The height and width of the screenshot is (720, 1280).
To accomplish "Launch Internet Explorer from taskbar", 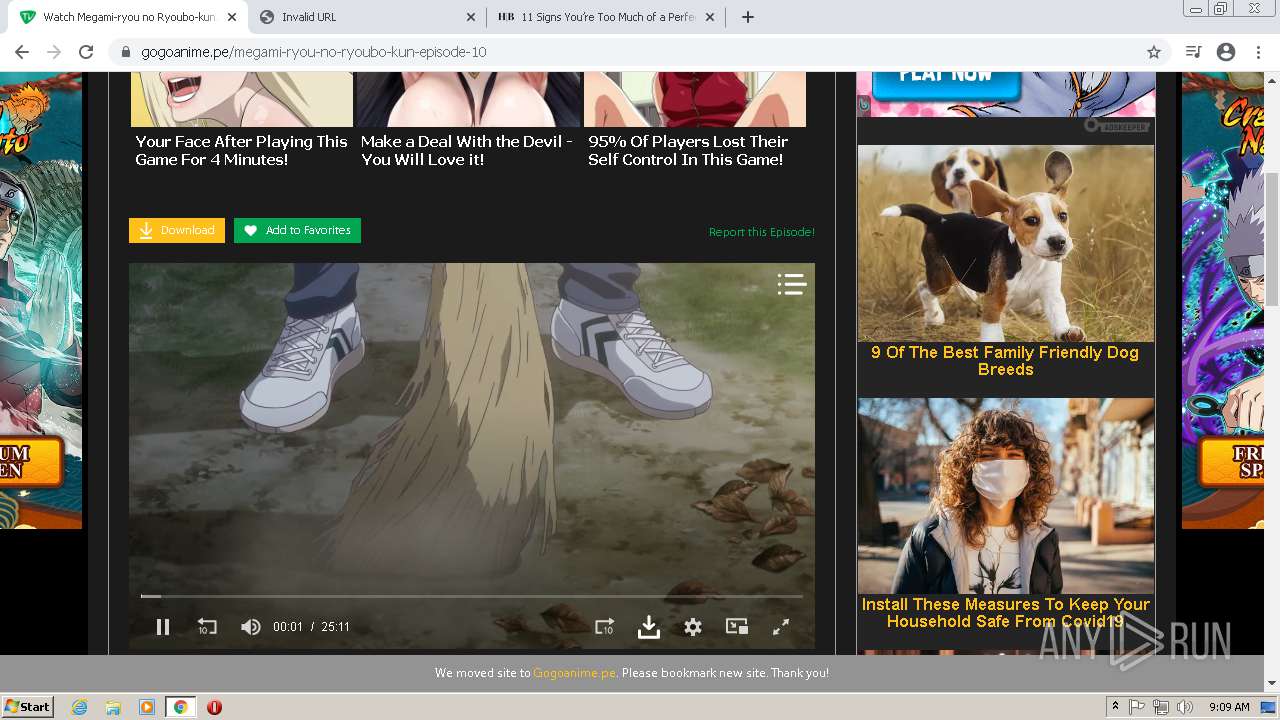I will (x=80, y=707).
